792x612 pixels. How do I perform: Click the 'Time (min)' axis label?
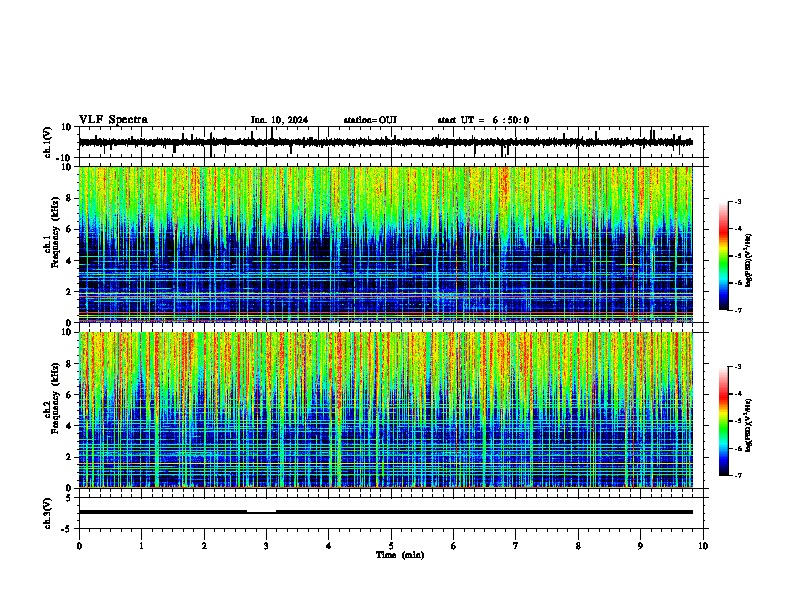click(x=400, y=555)
